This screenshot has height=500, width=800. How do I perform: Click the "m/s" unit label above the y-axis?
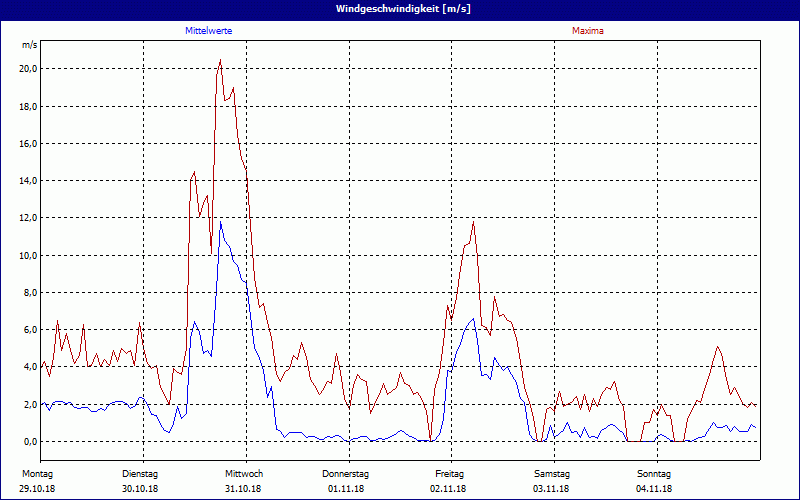pos(29,45)
